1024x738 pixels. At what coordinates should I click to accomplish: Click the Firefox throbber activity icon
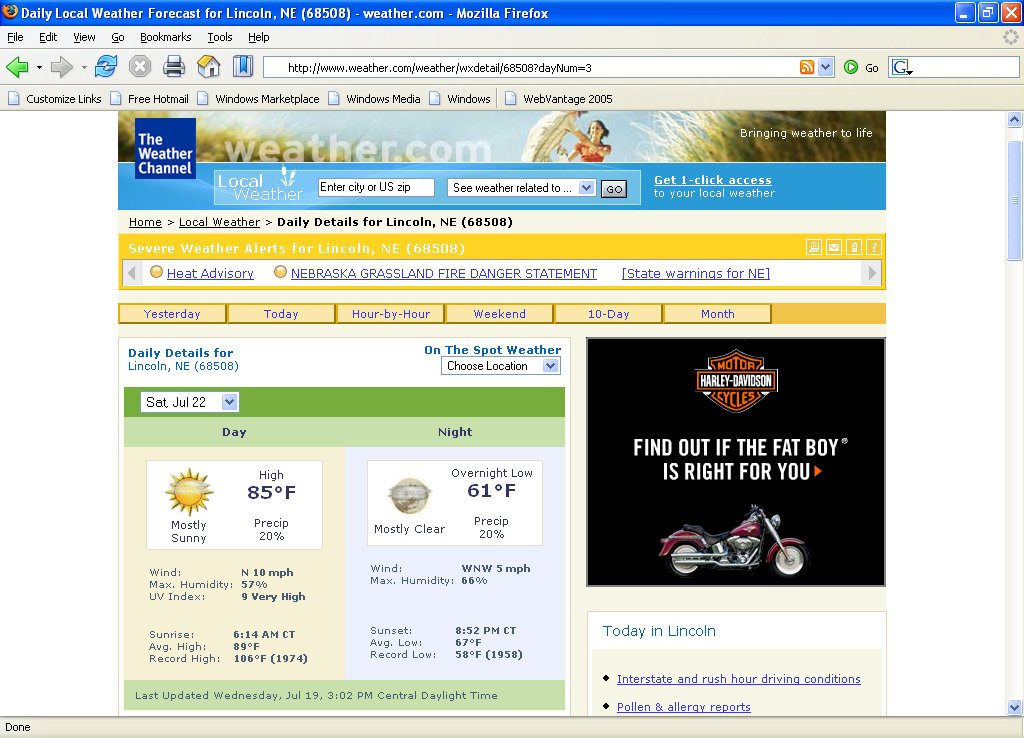point(1010,37)
